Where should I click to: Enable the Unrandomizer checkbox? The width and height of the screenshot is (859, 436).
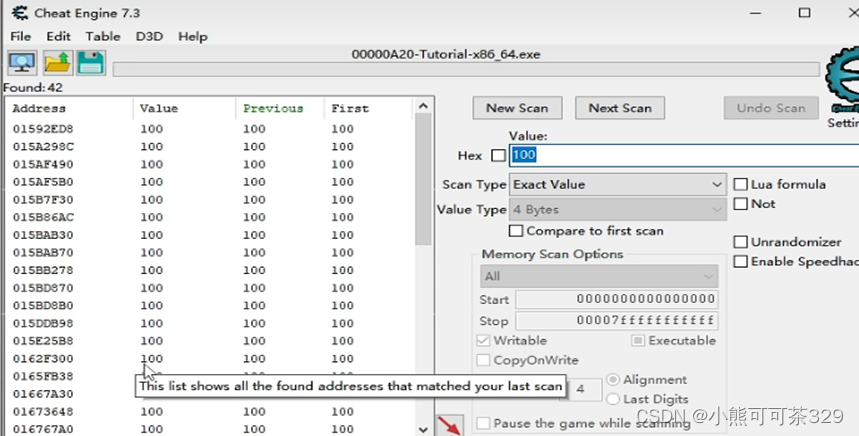(741, 242)
